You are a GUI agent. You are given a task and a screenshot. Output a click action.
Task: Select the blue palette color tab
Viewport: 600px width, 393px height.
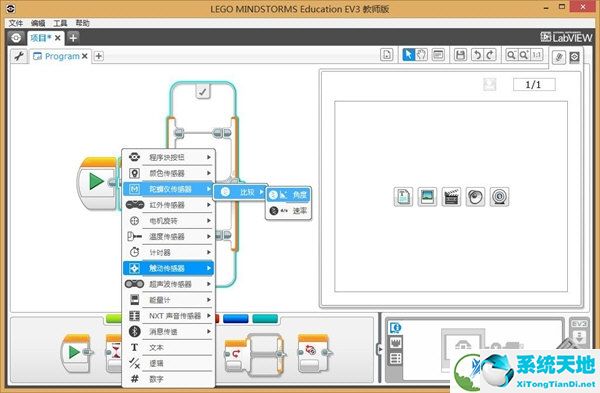(x=236, y=318)
